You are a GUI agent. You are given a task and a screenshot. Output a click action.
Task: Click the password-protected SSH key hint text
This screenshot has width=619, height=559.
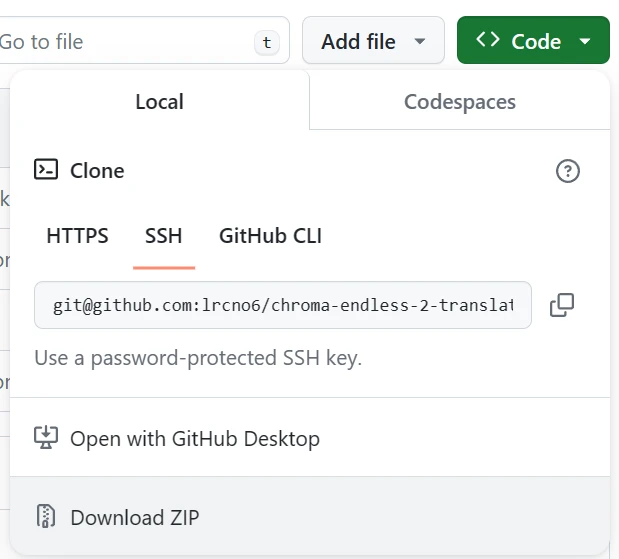coord(198,357)
